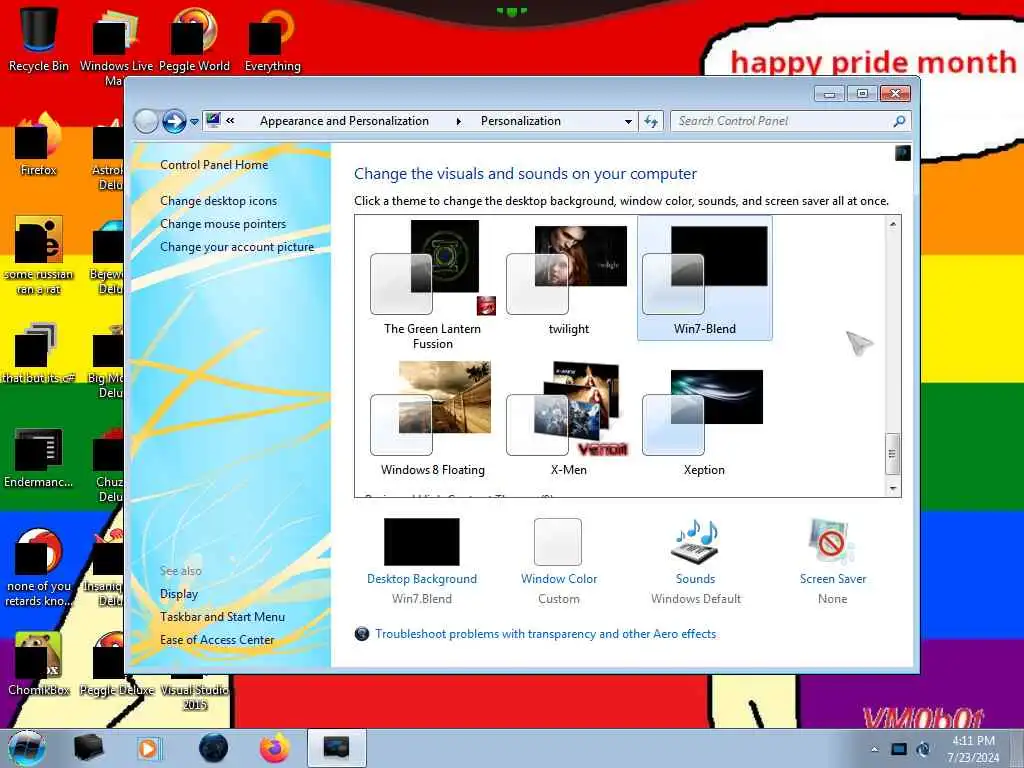Open Desktop Background settings icon
The image size is (1024, 768).
(422, 542)
